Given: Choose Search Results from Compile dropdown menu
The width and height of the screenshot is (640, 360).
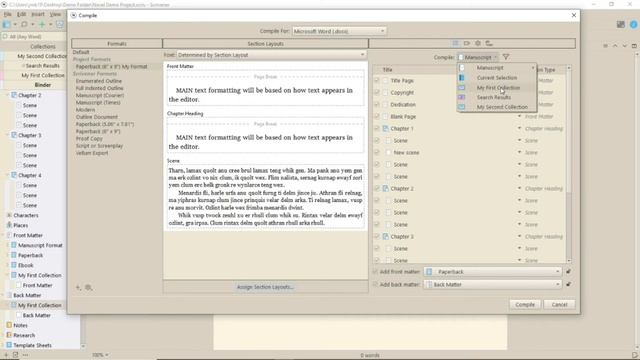Looking at the screenshot, I should click(497, 97).
